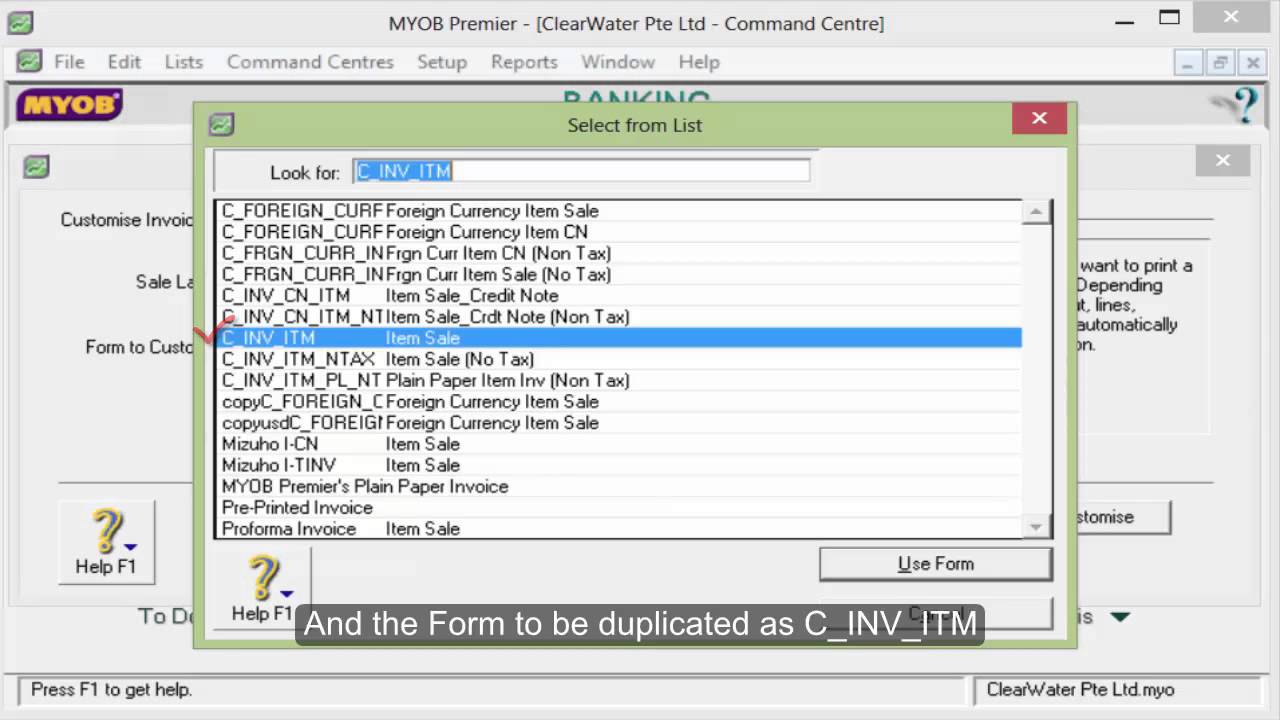The image size is (1280, 720).
Task: Select the Mizuho I-TINV row
Action: click(619, 465)
